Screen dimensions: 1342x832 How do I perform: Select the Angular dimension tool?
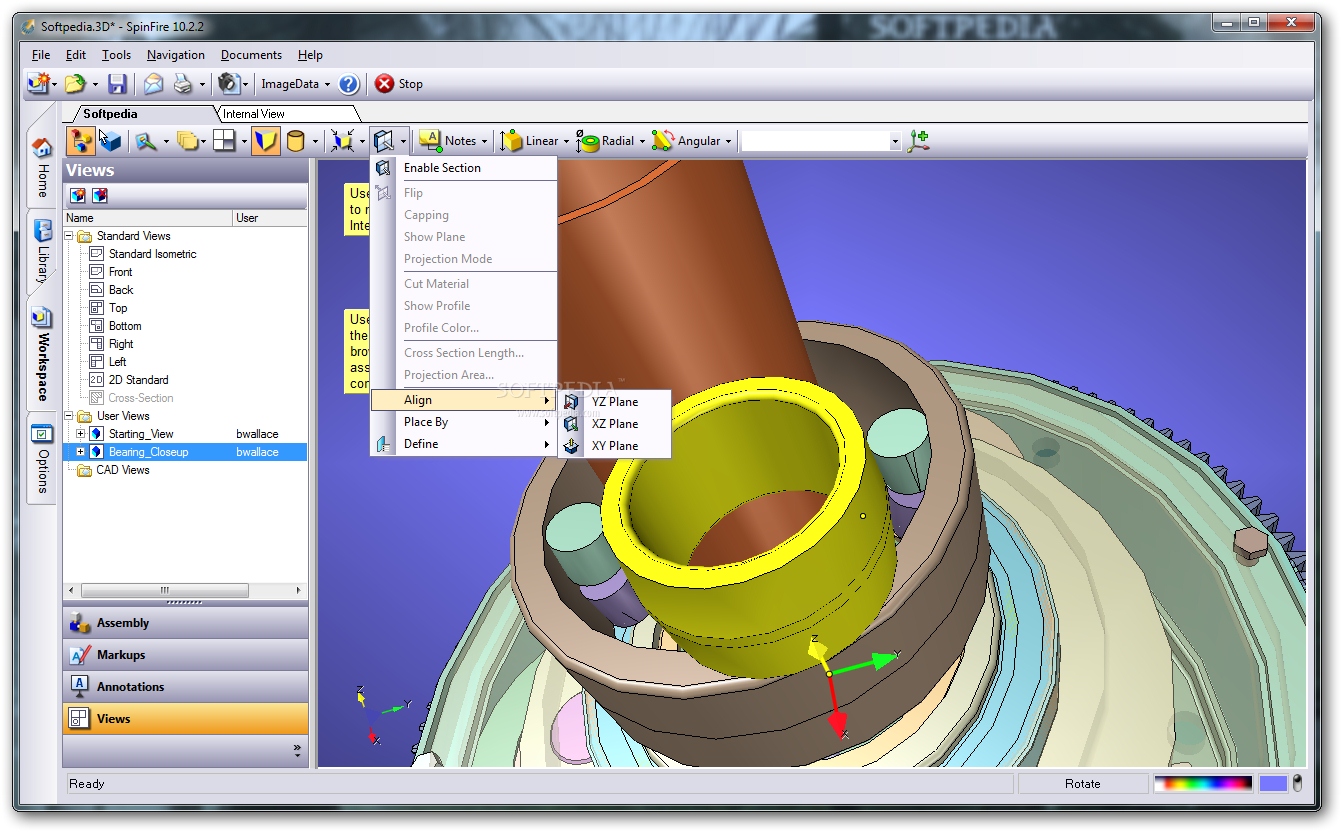click(686, 141)
